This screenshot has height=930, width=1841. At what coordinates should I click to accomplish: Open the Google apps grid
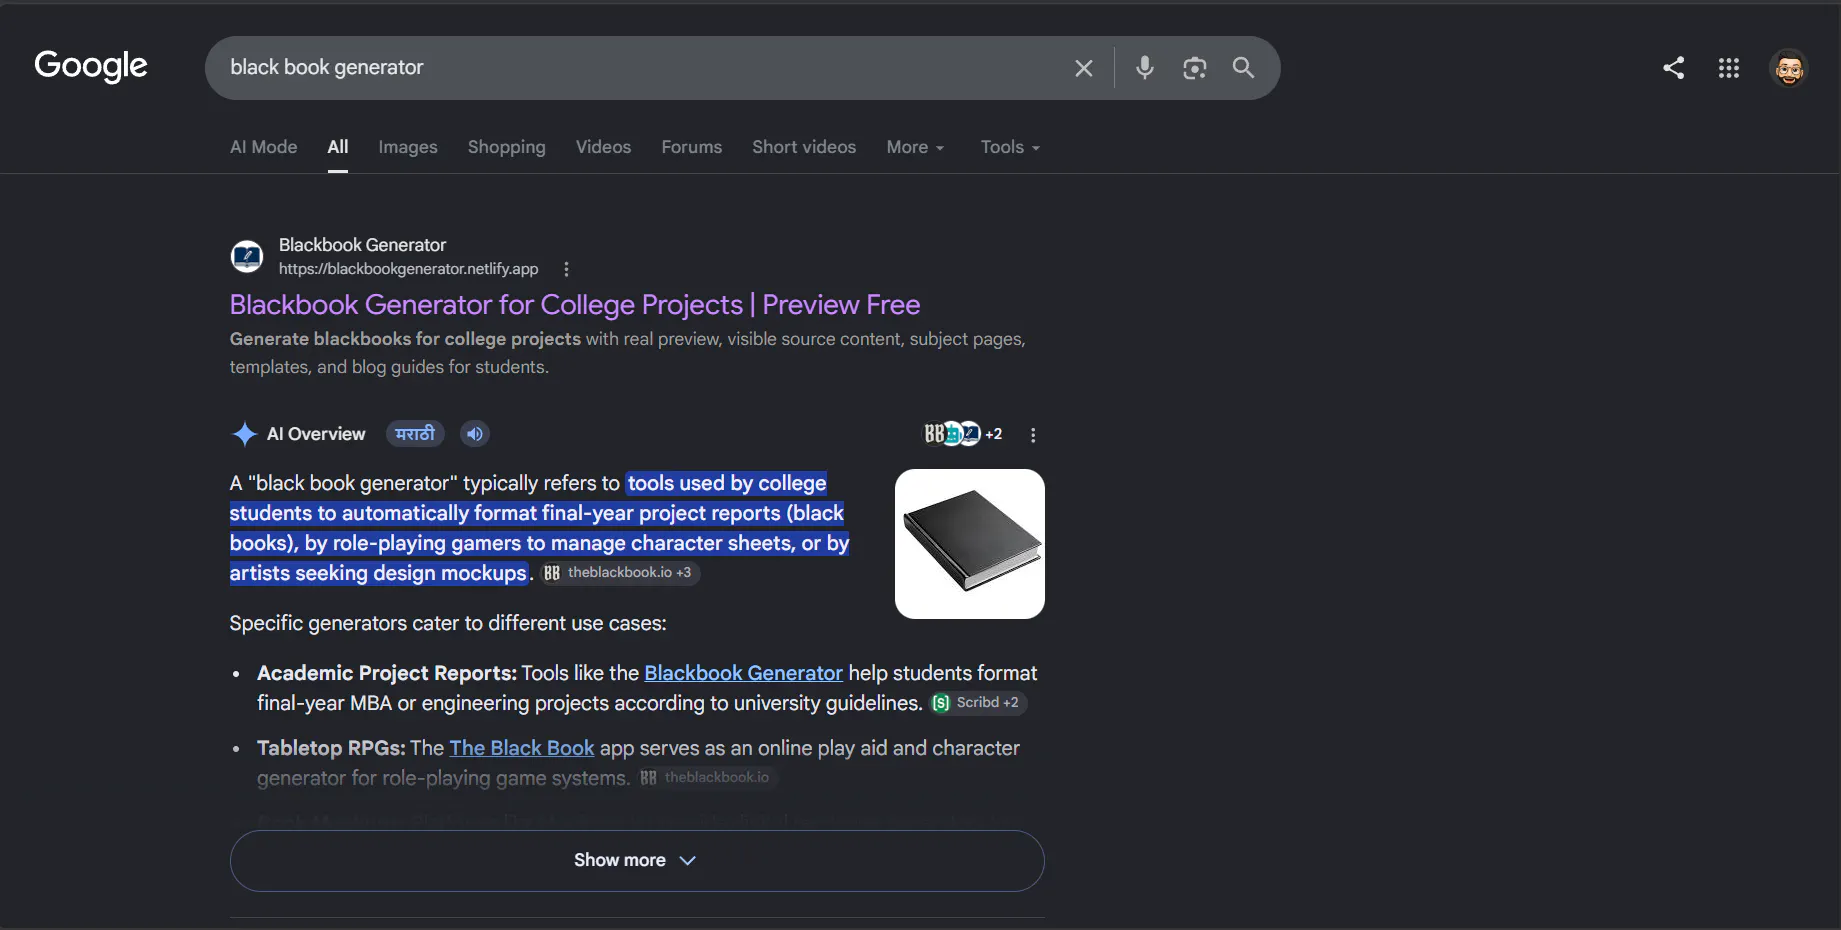(1729, 68)
